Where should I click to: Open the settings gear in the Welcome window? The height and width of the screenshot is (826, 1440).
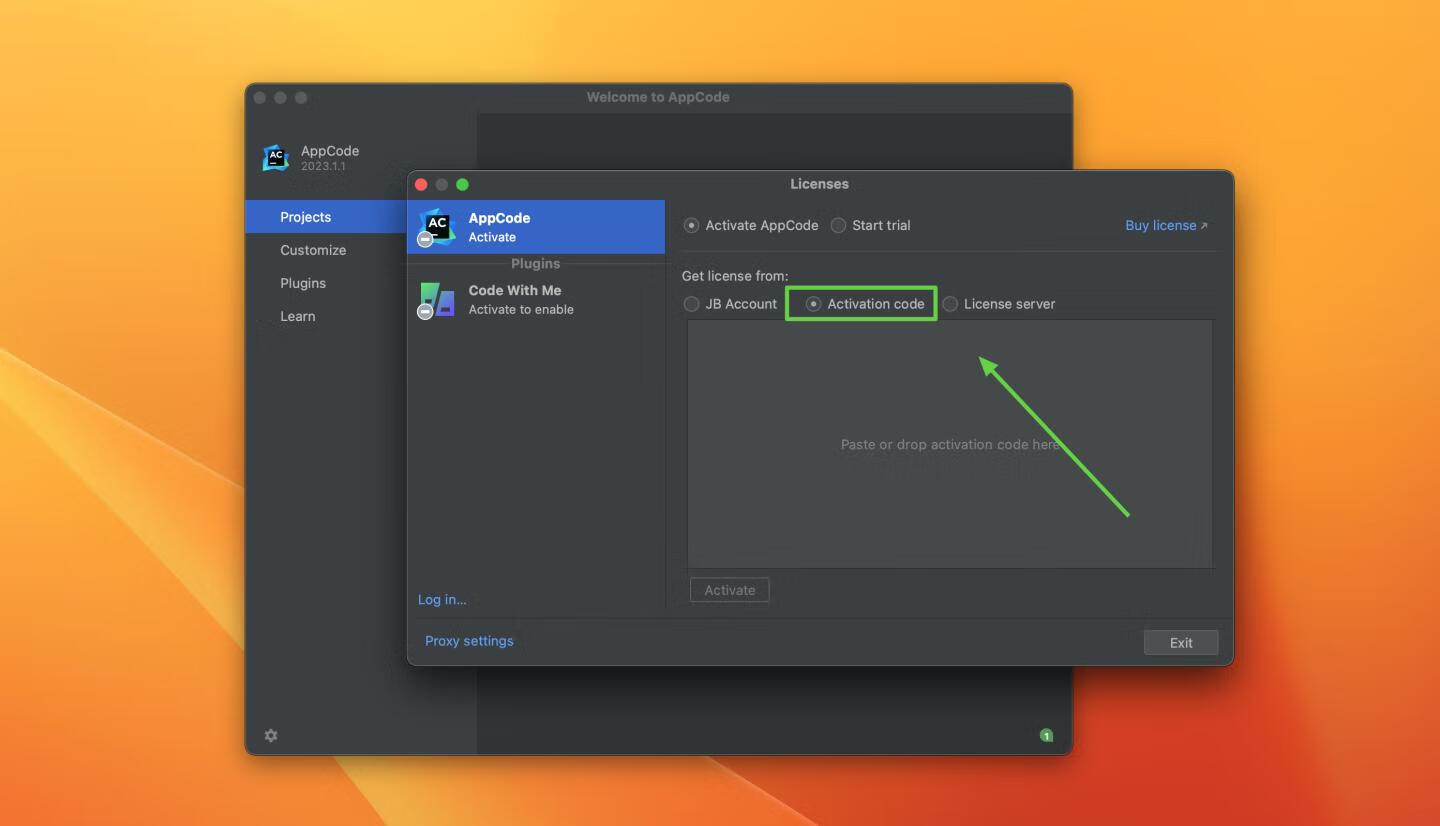(271, 735)
